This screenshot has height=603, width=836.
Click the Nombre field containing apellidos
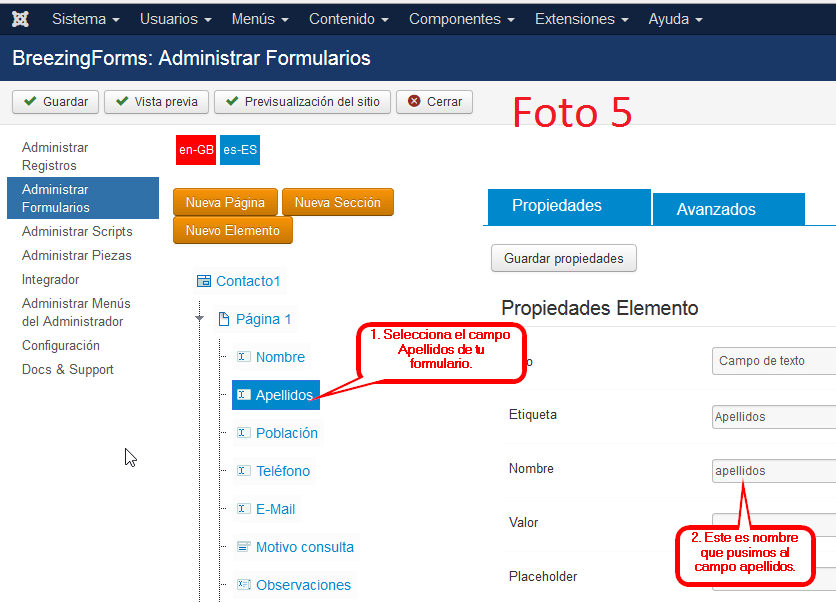tap(774, 470)
